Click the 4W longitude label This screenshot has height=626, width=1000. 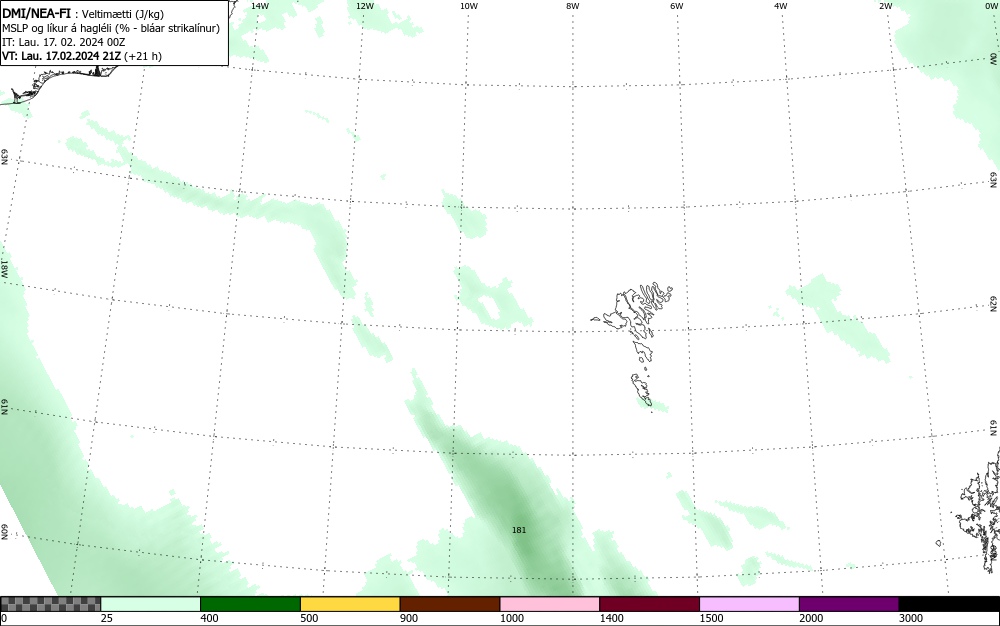pos(781,6)
